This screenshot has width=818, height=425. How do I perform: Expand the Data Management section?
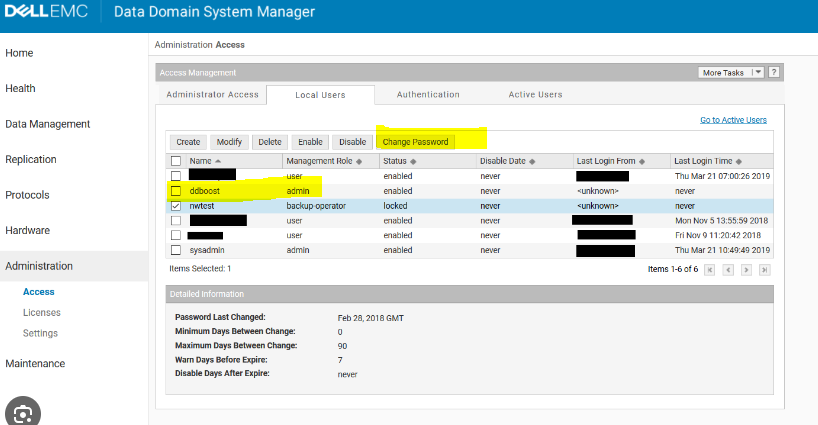click(x=47, y=124)
